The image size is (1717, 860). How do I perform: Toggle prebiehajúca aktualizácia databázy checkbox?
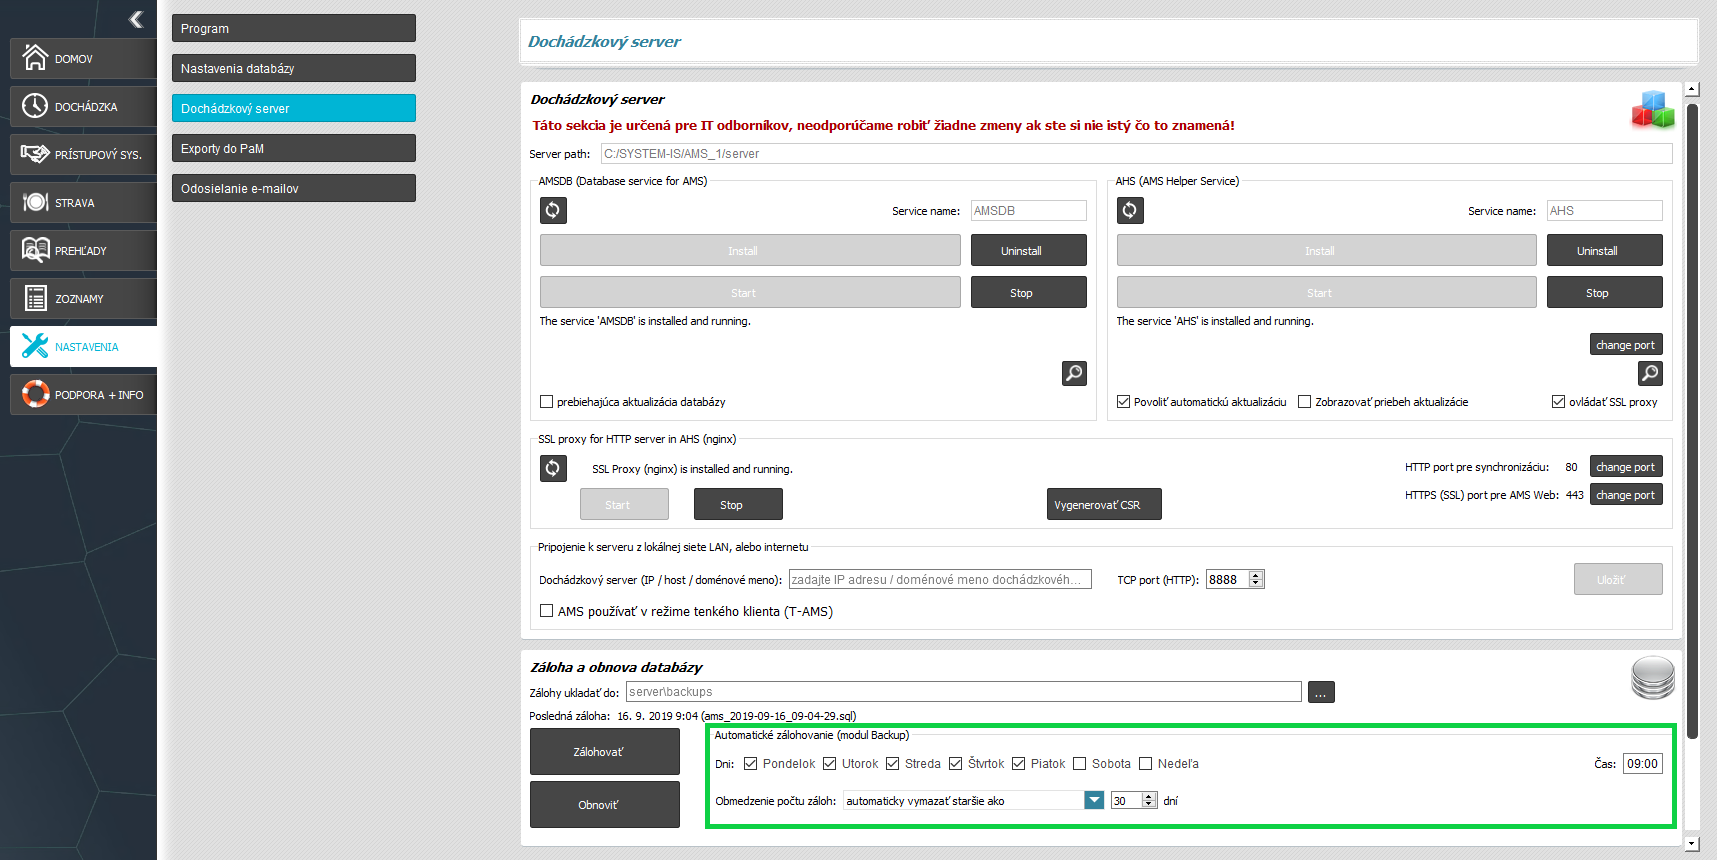point(546,402)
